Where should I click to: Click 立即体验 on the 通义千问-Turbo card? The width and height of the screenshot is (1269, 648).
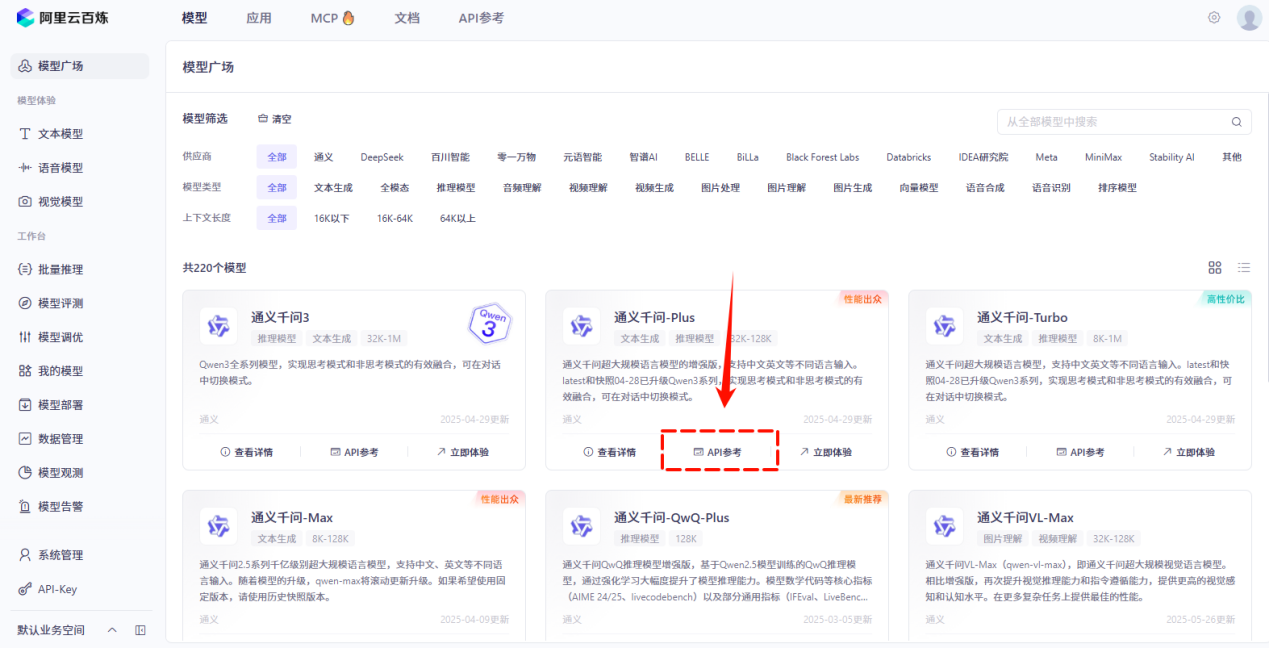coord(1188,452)
